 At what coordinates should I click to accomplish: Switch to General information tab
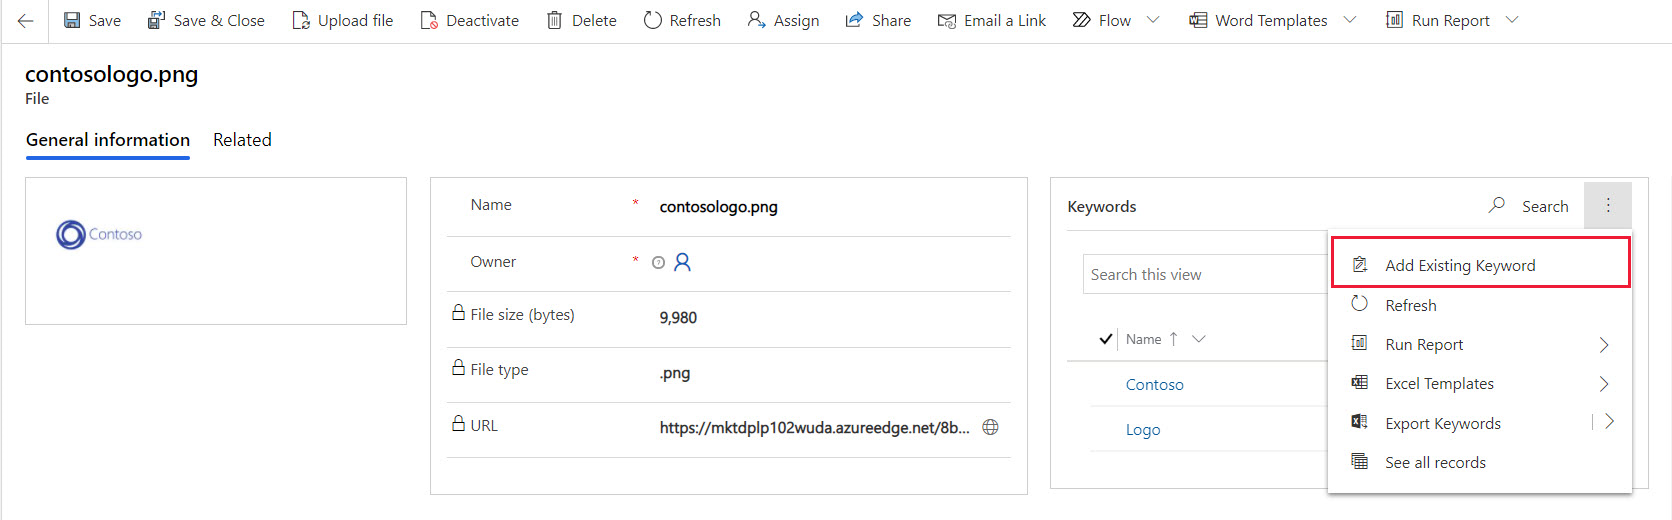[x=108, y=140]
